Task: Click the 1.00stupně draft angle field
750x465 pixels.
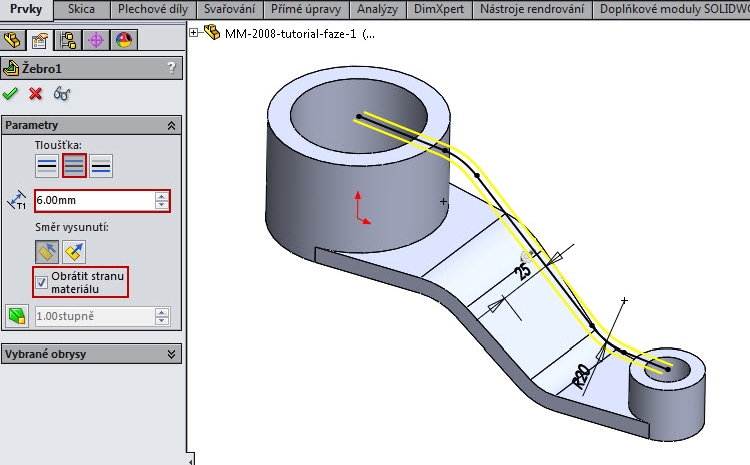Action: [x=95, y=316]
